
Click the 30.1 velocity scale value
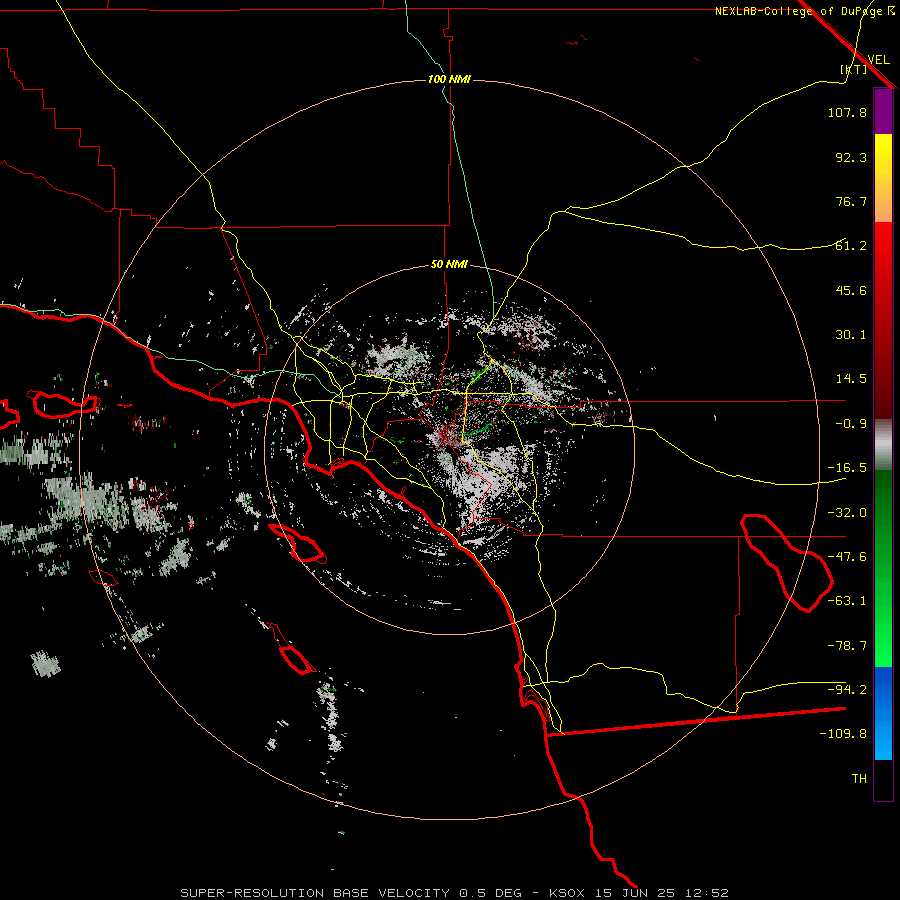coord(851,335)
